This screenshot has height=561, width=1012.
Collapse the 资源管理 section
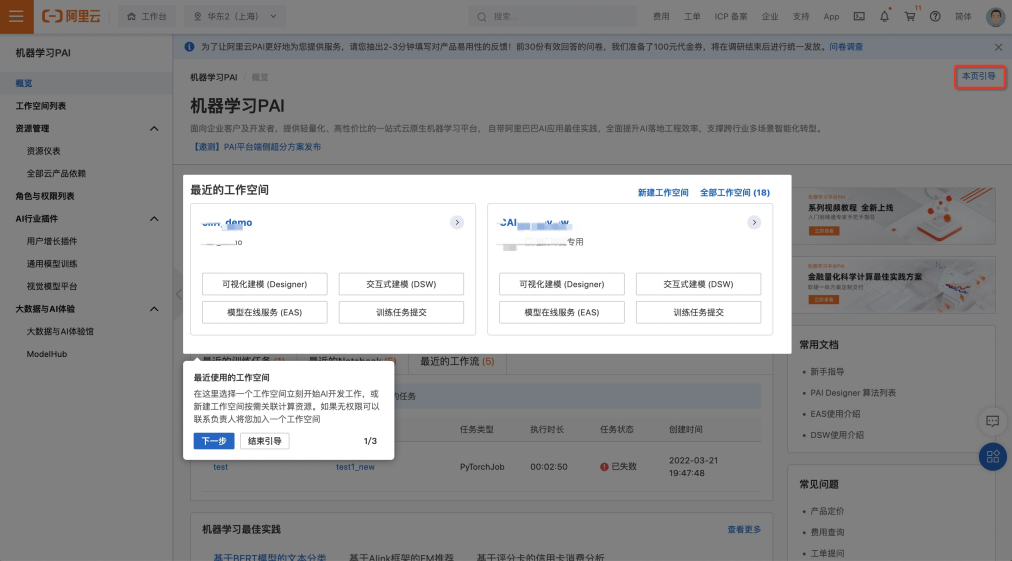[154, 128]
